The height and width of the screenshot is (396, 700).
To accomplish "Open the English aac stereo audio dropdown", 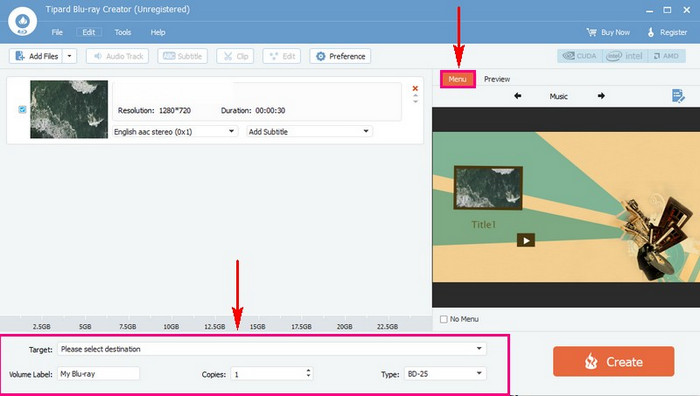I will (x=174, y=132).
